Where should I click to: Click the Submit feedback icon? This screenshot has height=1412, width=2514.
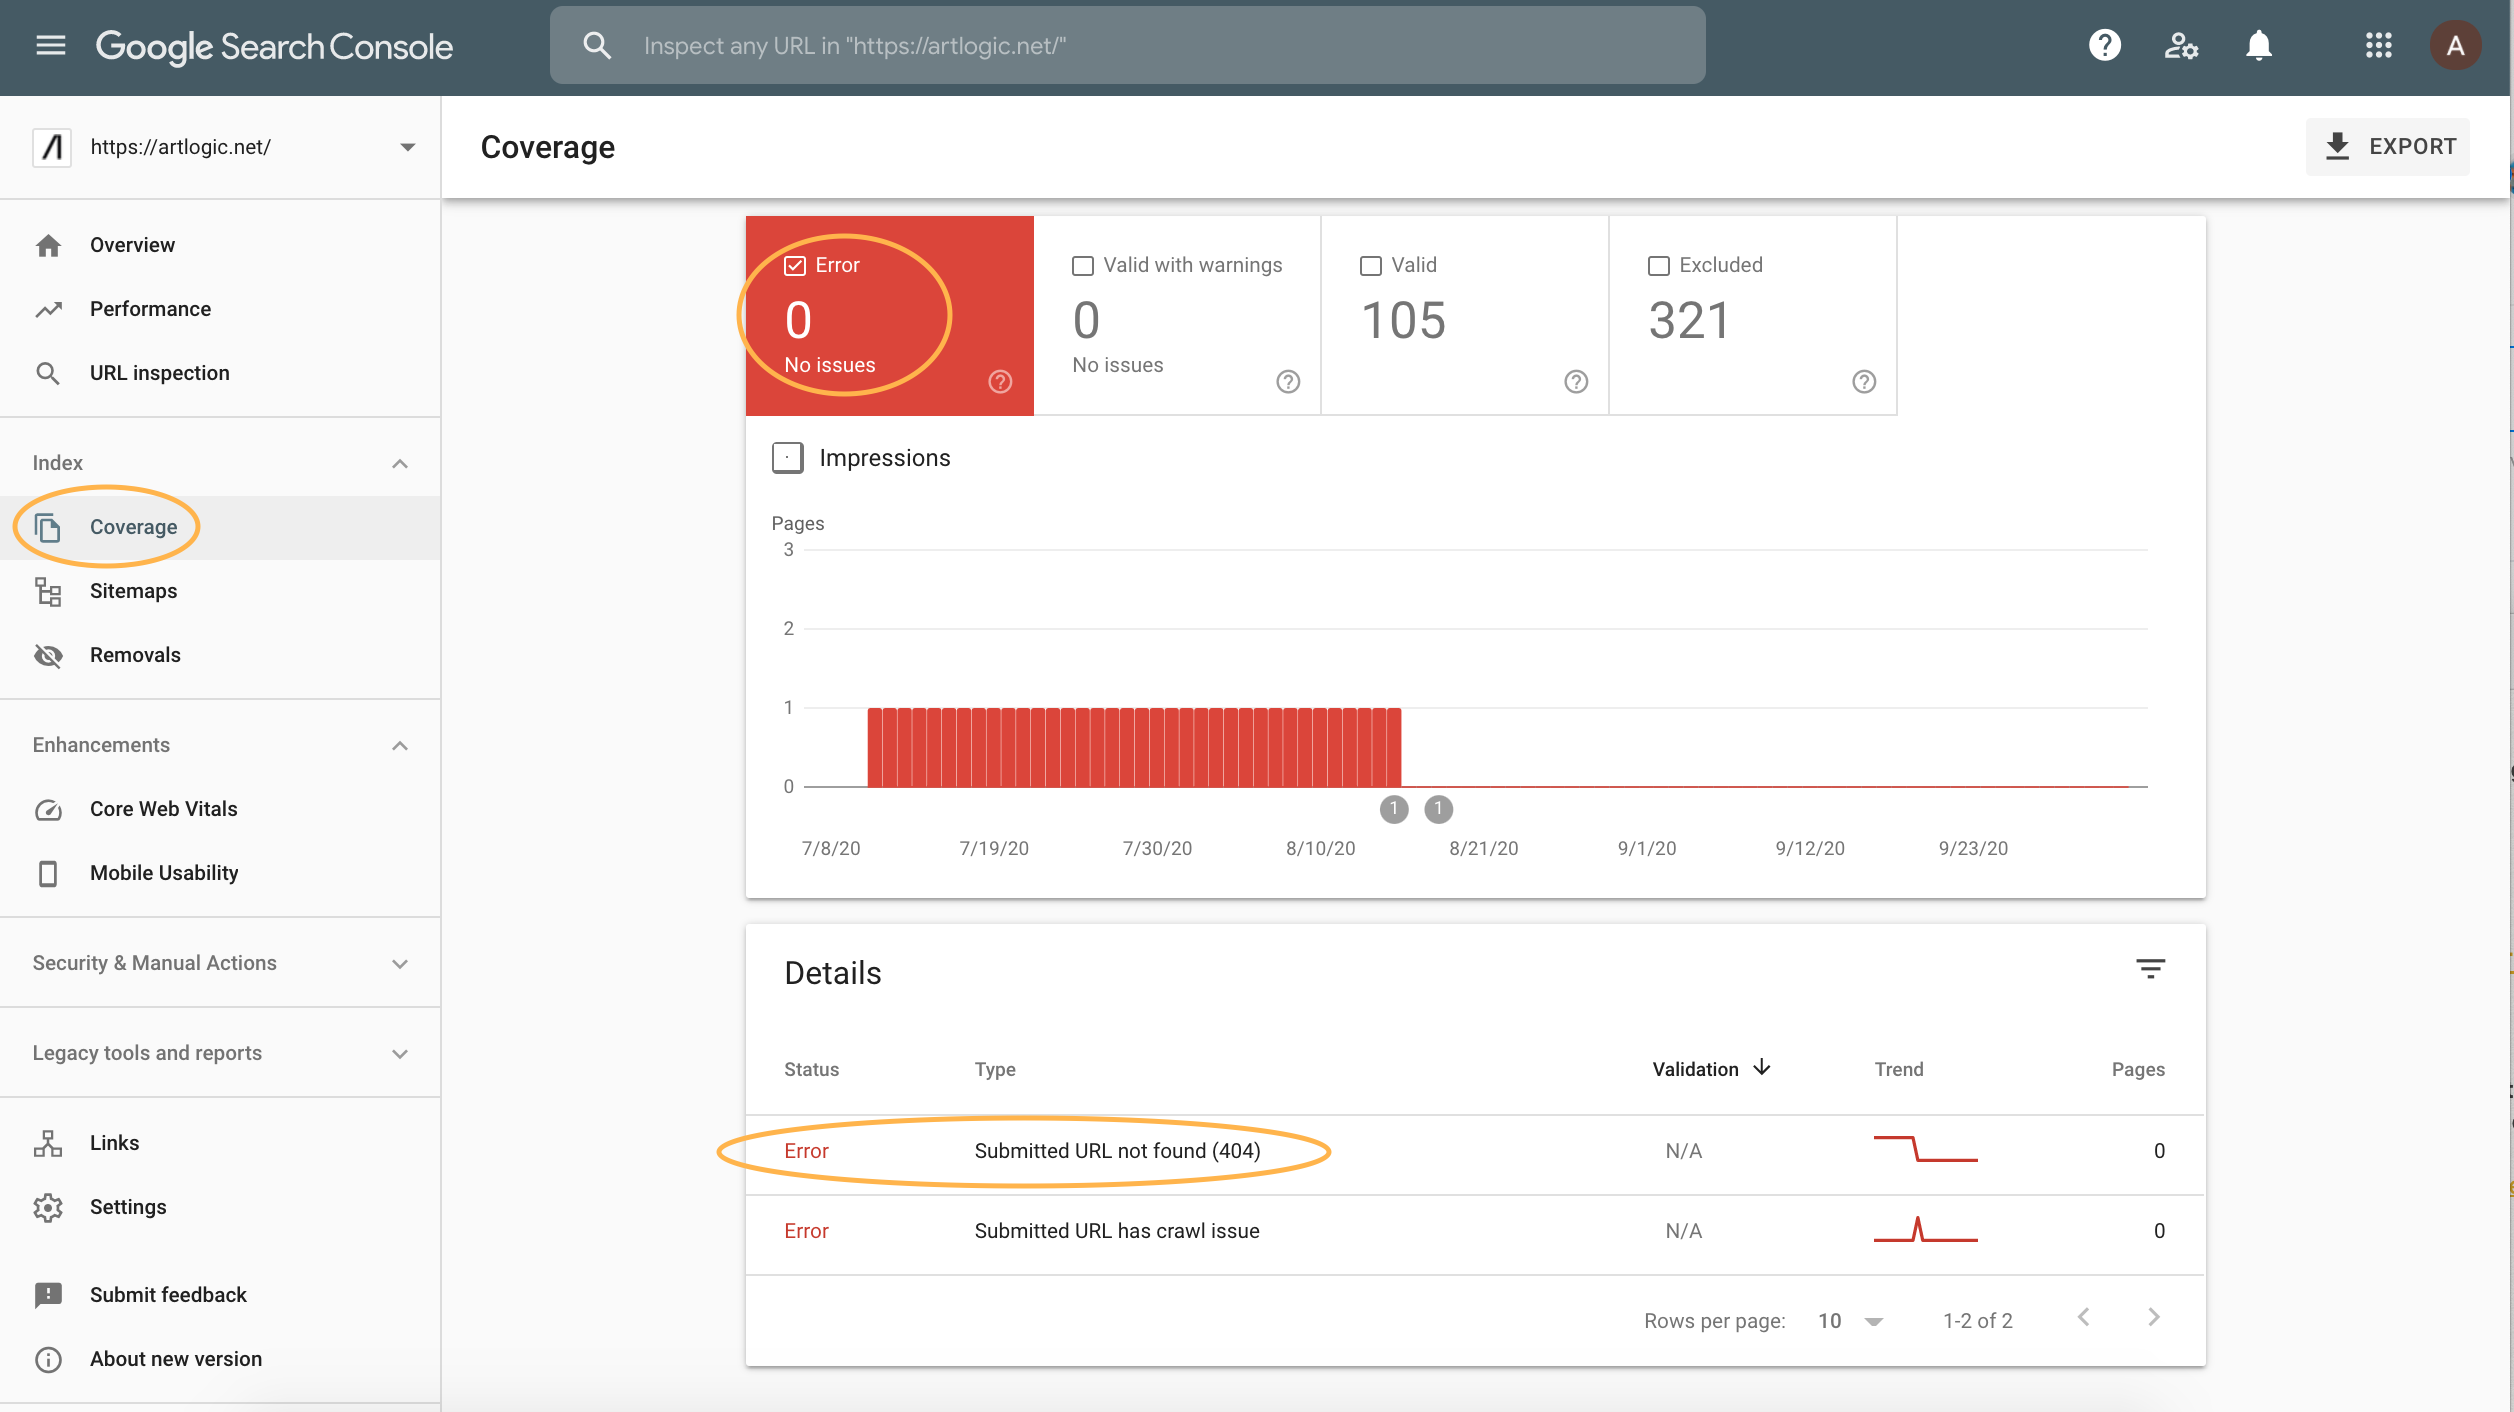(48, 1296)
